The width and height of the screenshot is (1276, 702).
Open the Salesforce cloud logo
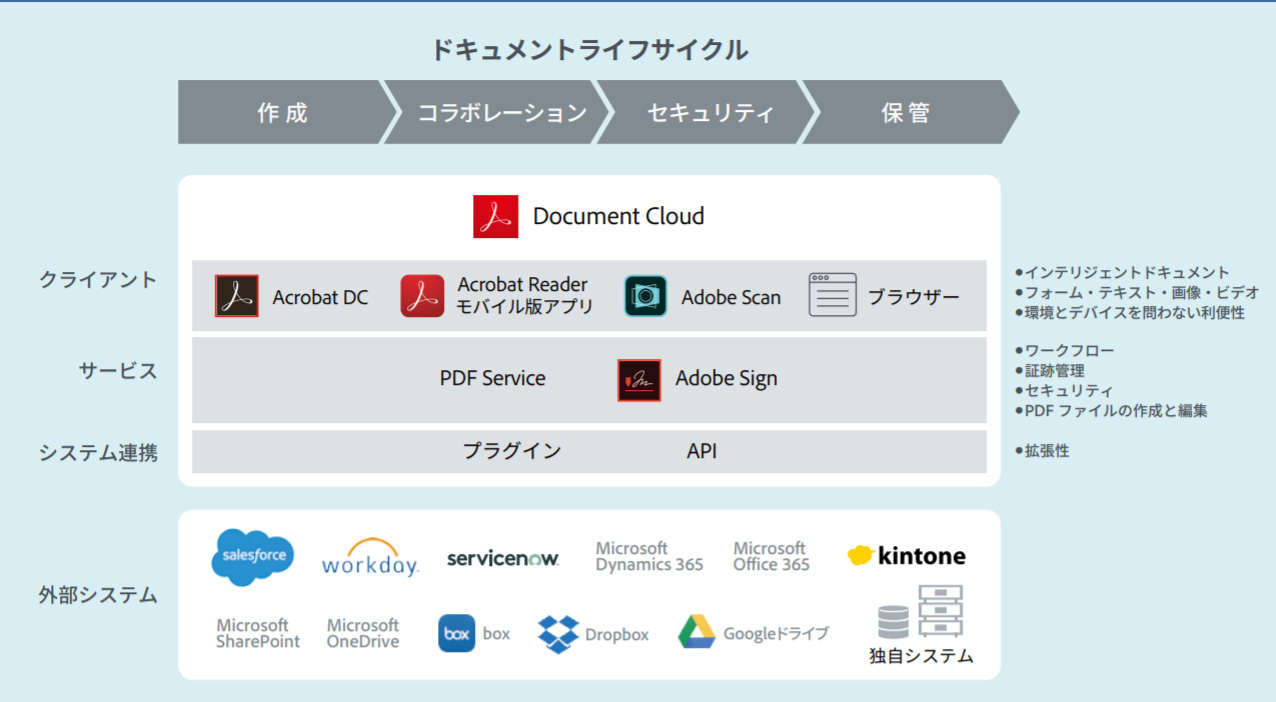coord(254,557)
